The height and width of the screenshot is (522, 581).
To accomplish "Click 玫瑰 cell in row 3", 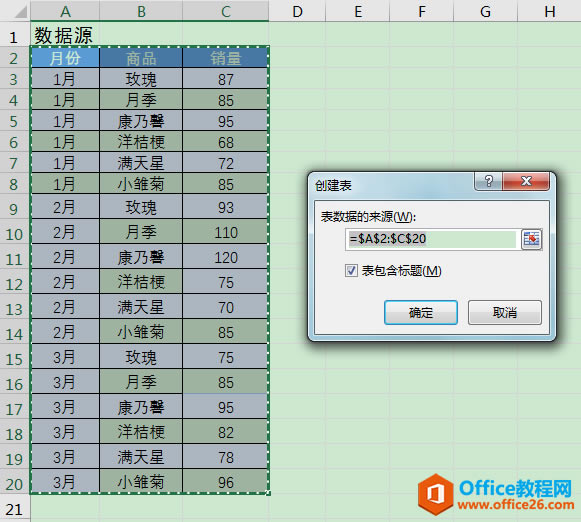I will click(x=141, y=79).
